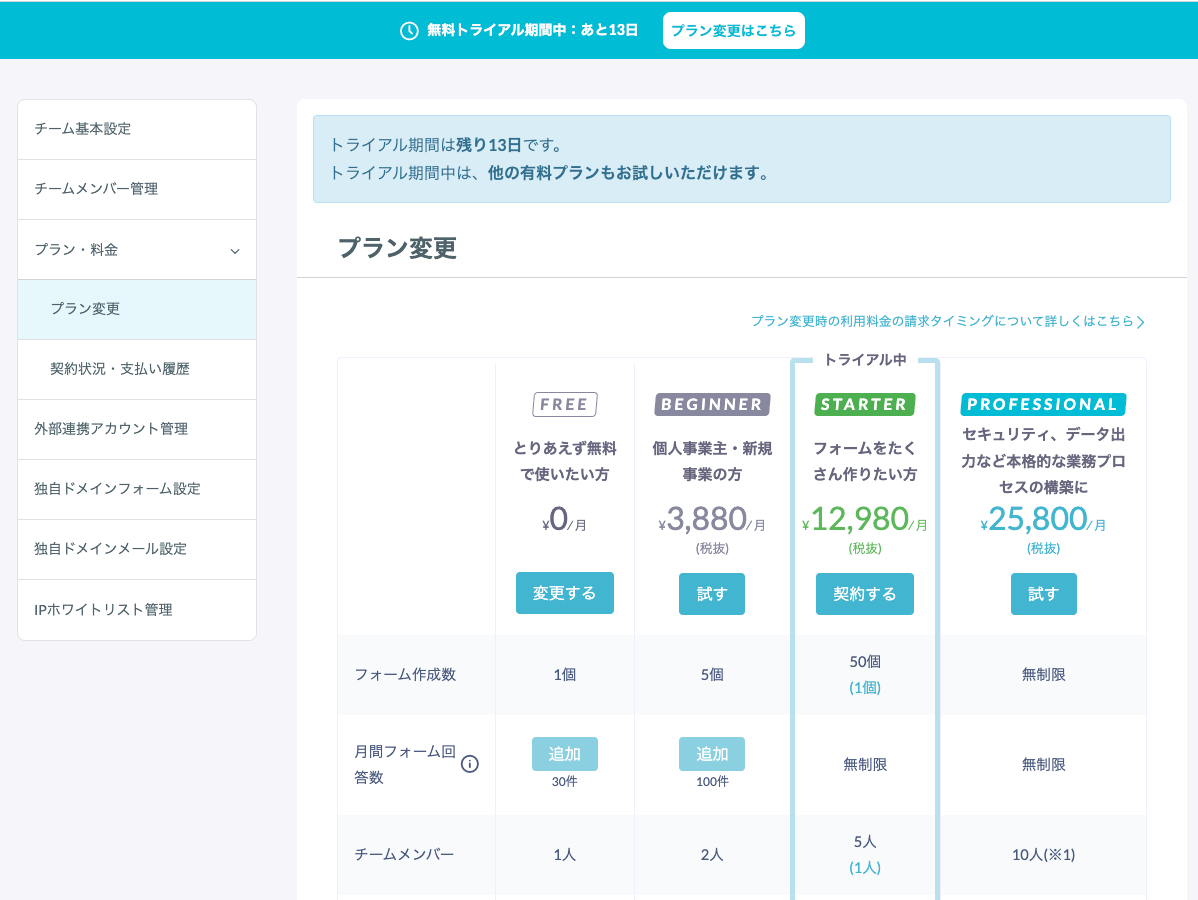Image resolution: width=1198 pixels, height=900 pixels.
Task: Open 外部連携アカウント管理
Action: [137, 429]
